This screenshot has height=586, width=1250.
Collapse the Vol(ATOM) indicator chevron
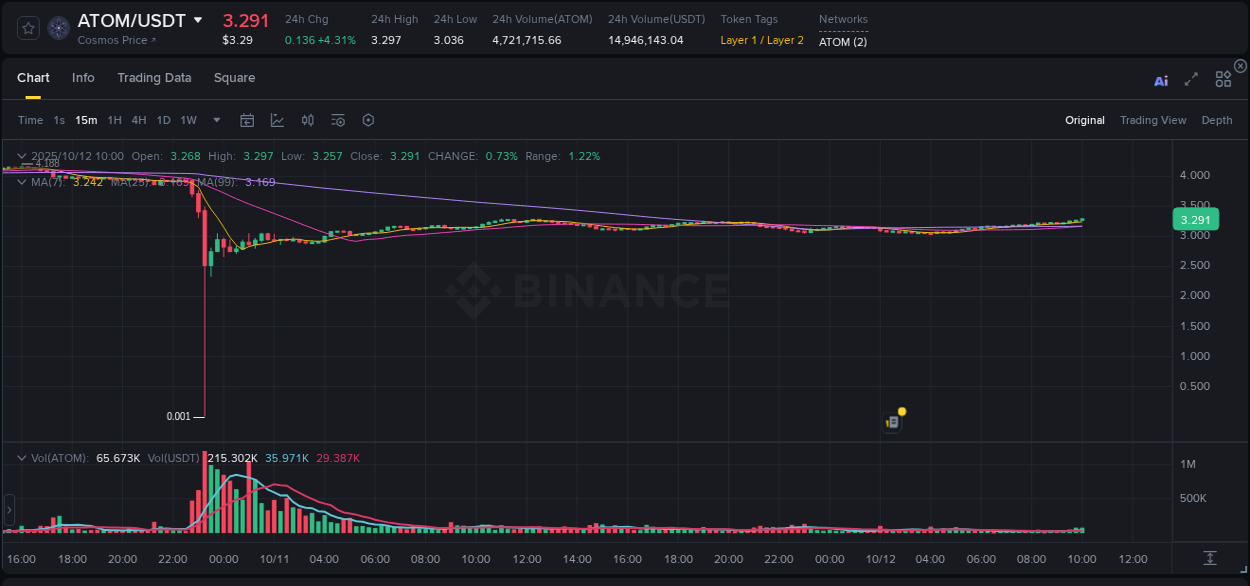(22, 456)
